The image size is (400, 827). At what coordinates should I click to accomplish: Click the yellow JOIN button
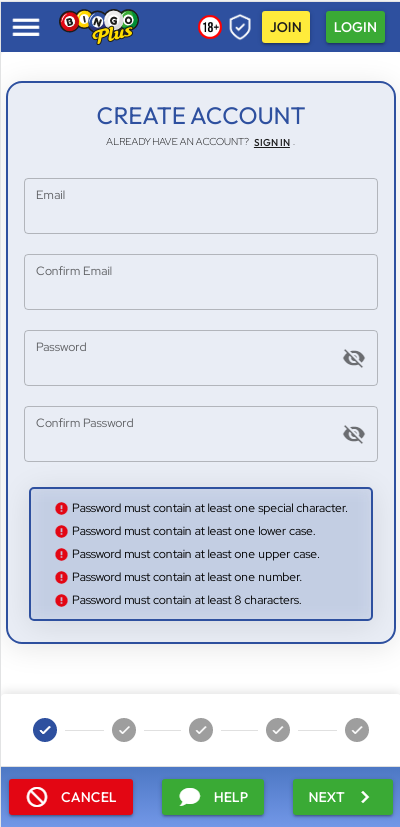[x=286, y=27]
